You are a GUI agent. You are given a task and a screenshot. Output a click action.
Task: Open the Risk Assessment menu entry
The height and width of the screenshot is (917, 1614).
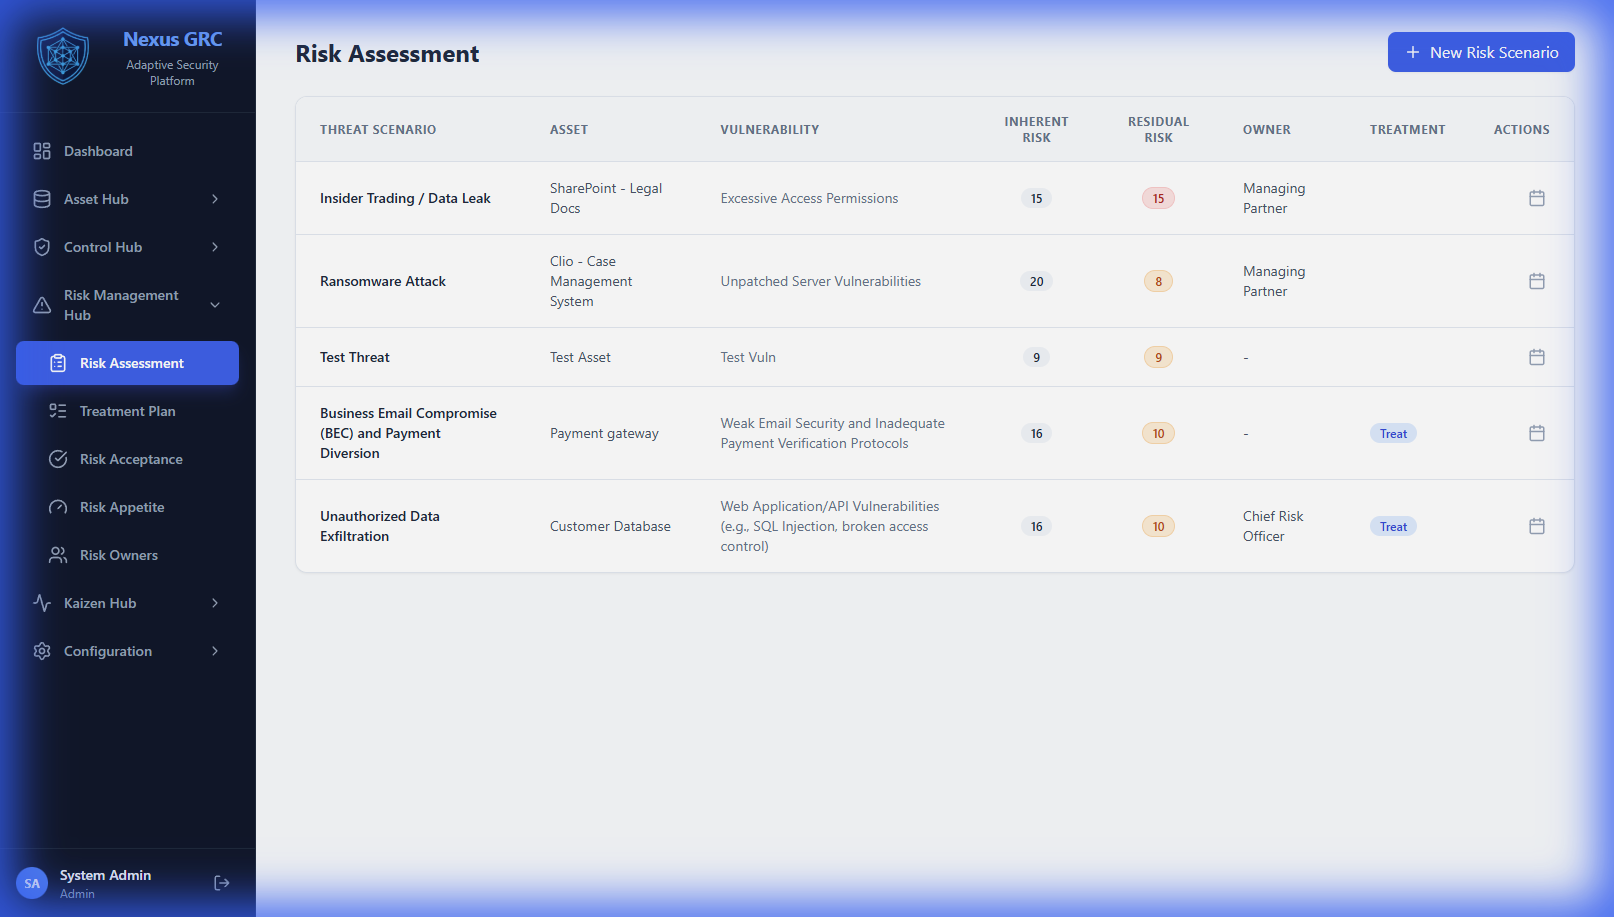pos(131,363)
